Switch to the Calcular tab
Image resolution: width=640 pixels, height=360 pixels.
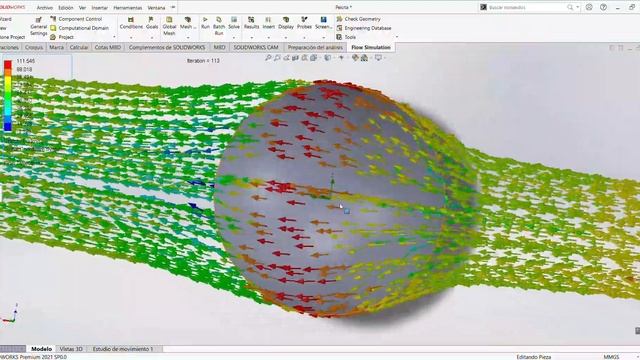(79, 47)
